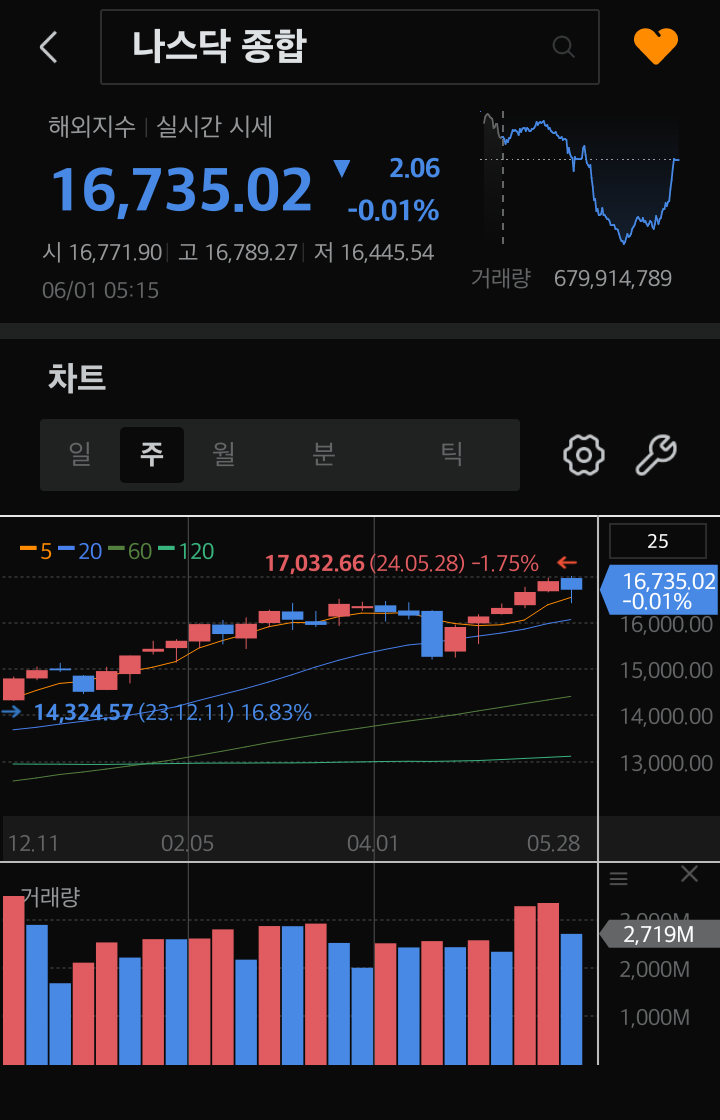720x1120 pixels.
Task: Click the 차트 section heading
Action: (x=76, y=378)
